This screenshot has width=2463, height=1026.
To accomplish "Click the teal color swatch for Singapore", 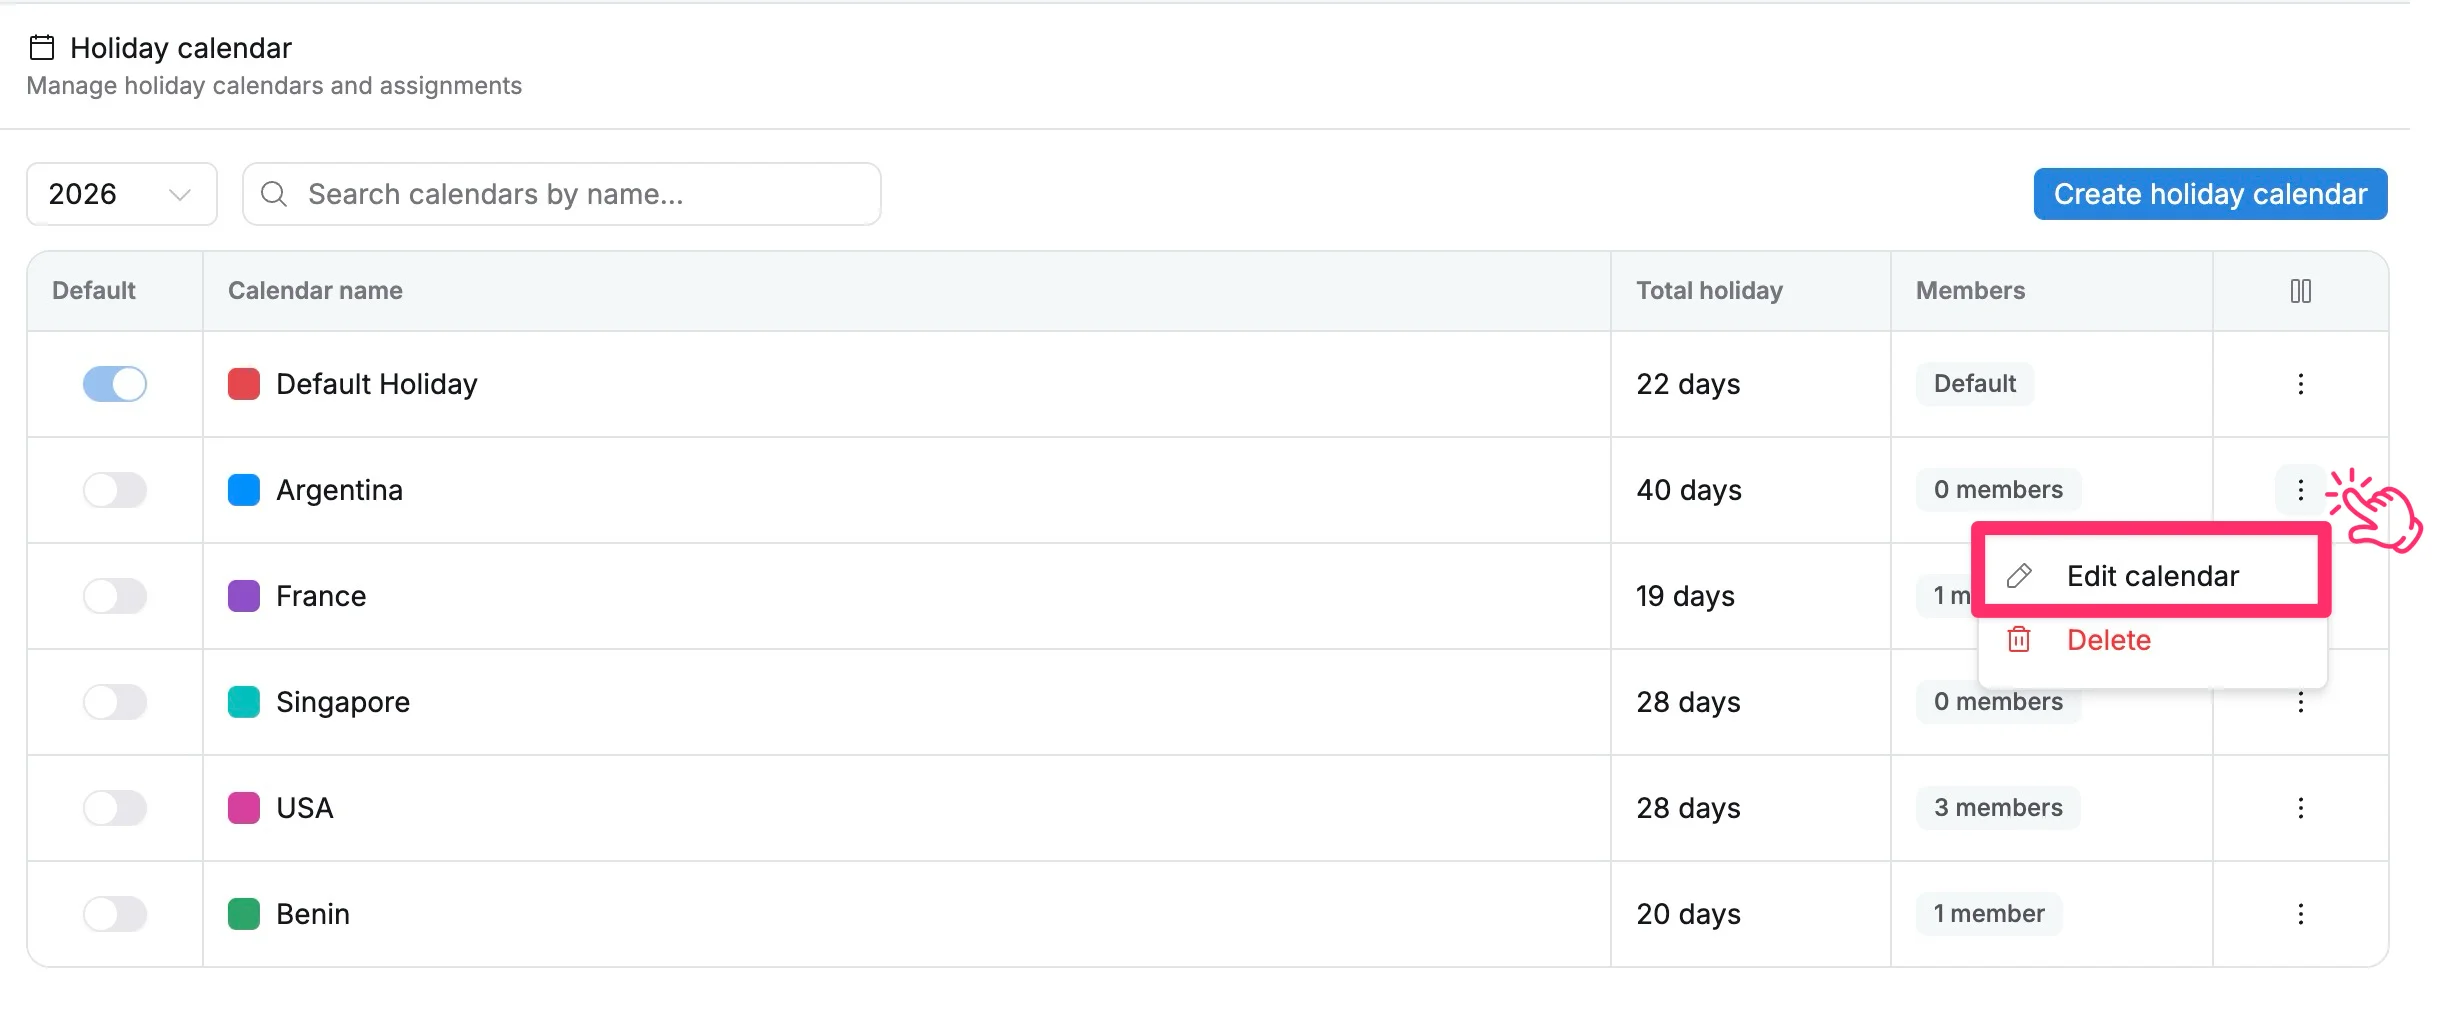I will click(x=244, y=702).
